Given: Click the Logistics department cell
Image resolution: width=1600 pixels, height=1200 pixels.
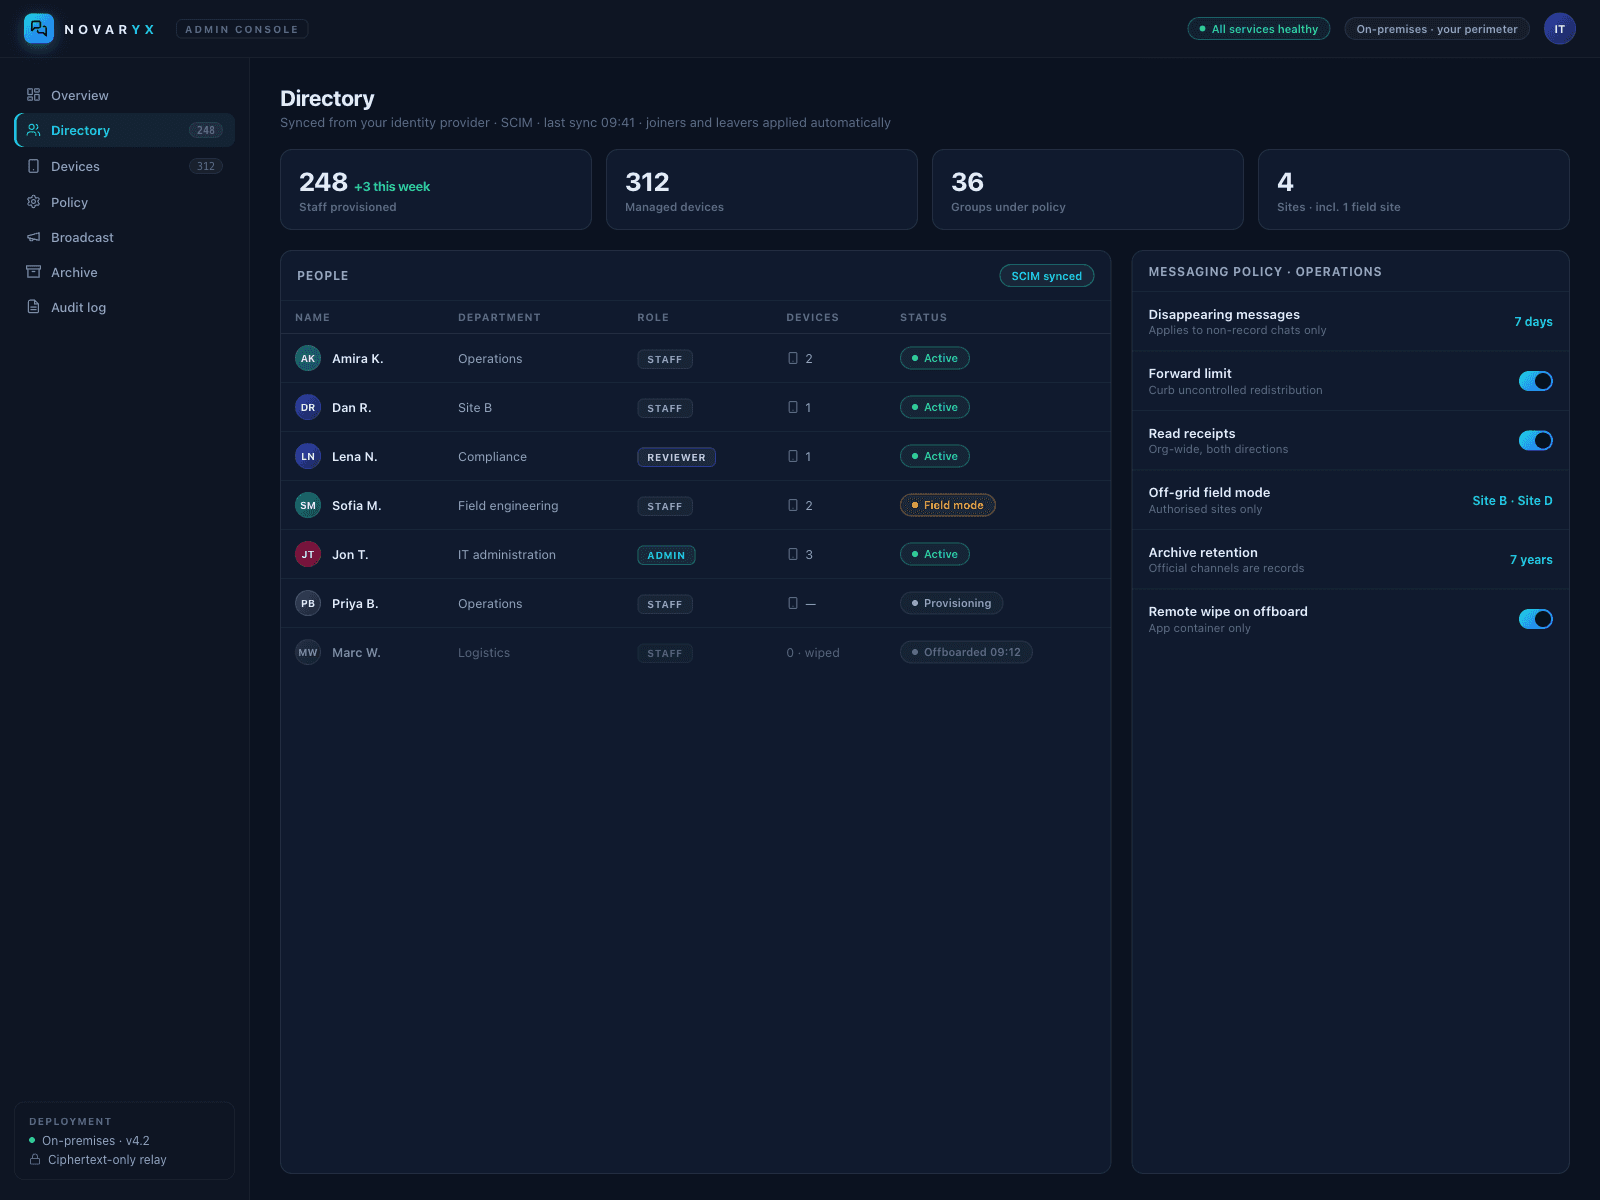Looking at the screenshot, I should tap(484, 653).
